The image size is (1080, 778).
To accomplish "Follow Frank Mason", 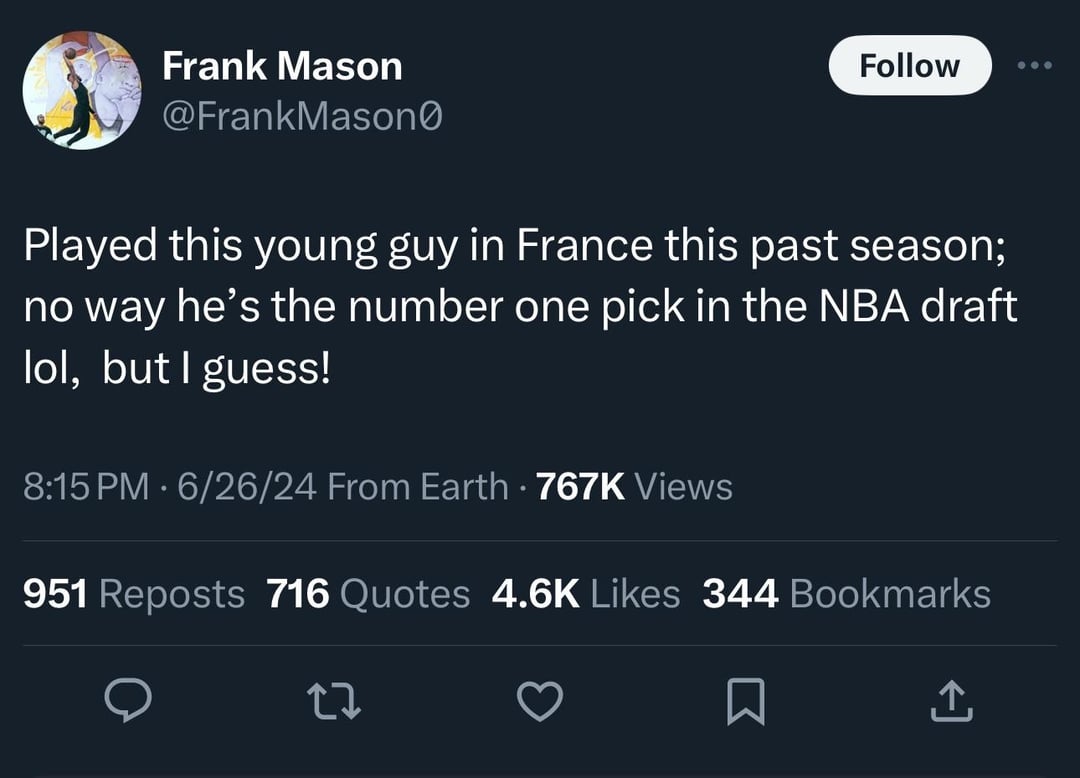I will point(909,66).
